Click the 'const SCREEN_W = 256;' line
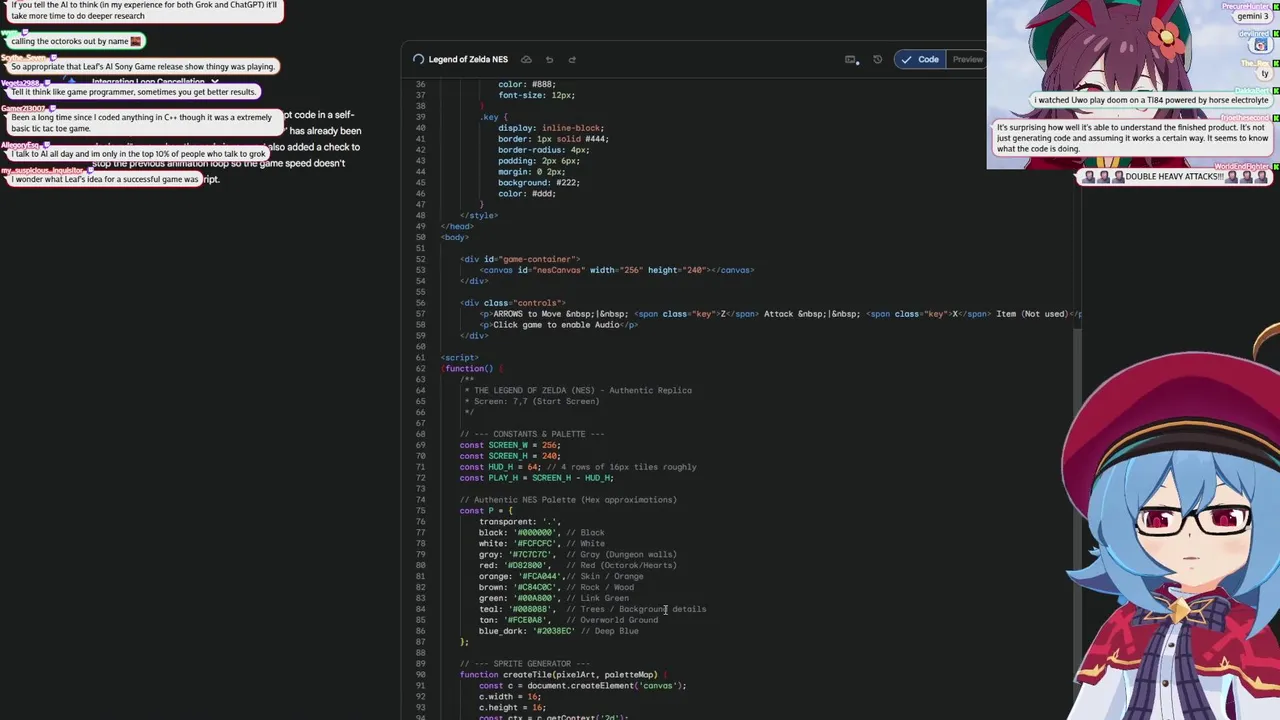The height and width of the screenshot is (720, 1280). click(x=510, y=445)
